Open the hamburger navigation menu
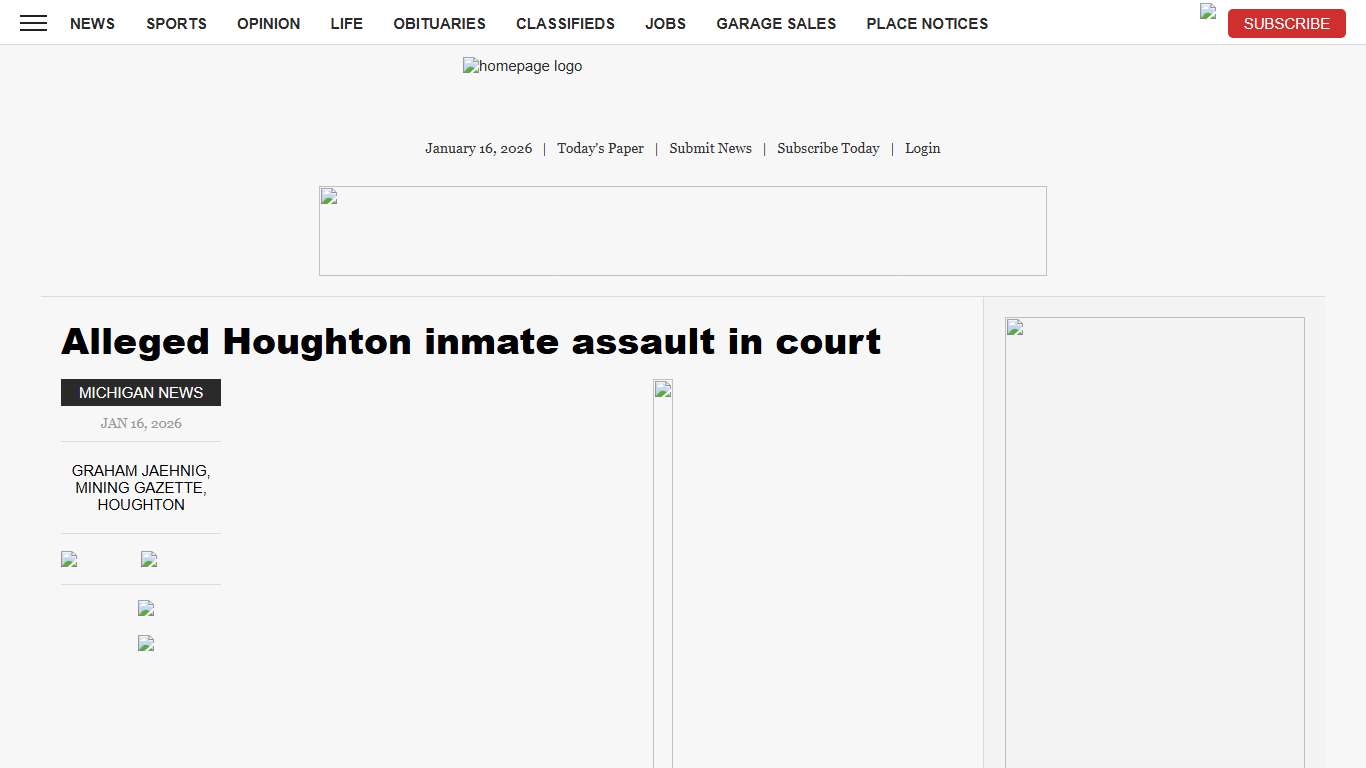Viewport: 1366px width, 768px height. point(33,23)
